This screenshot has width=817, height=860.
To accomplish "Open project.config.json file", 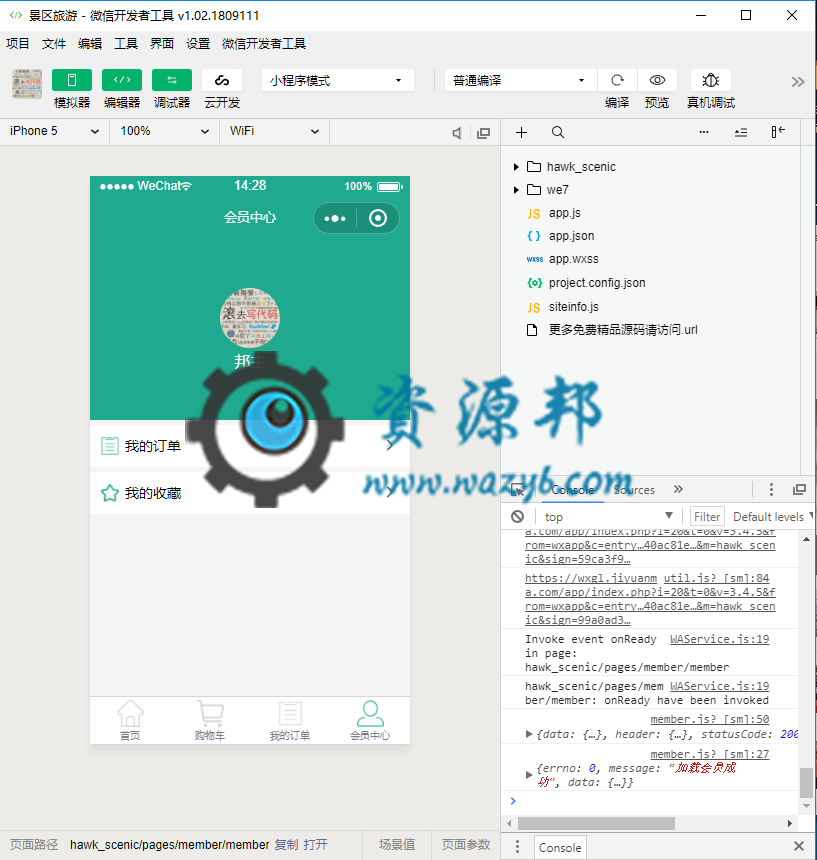I will point(597,283).
